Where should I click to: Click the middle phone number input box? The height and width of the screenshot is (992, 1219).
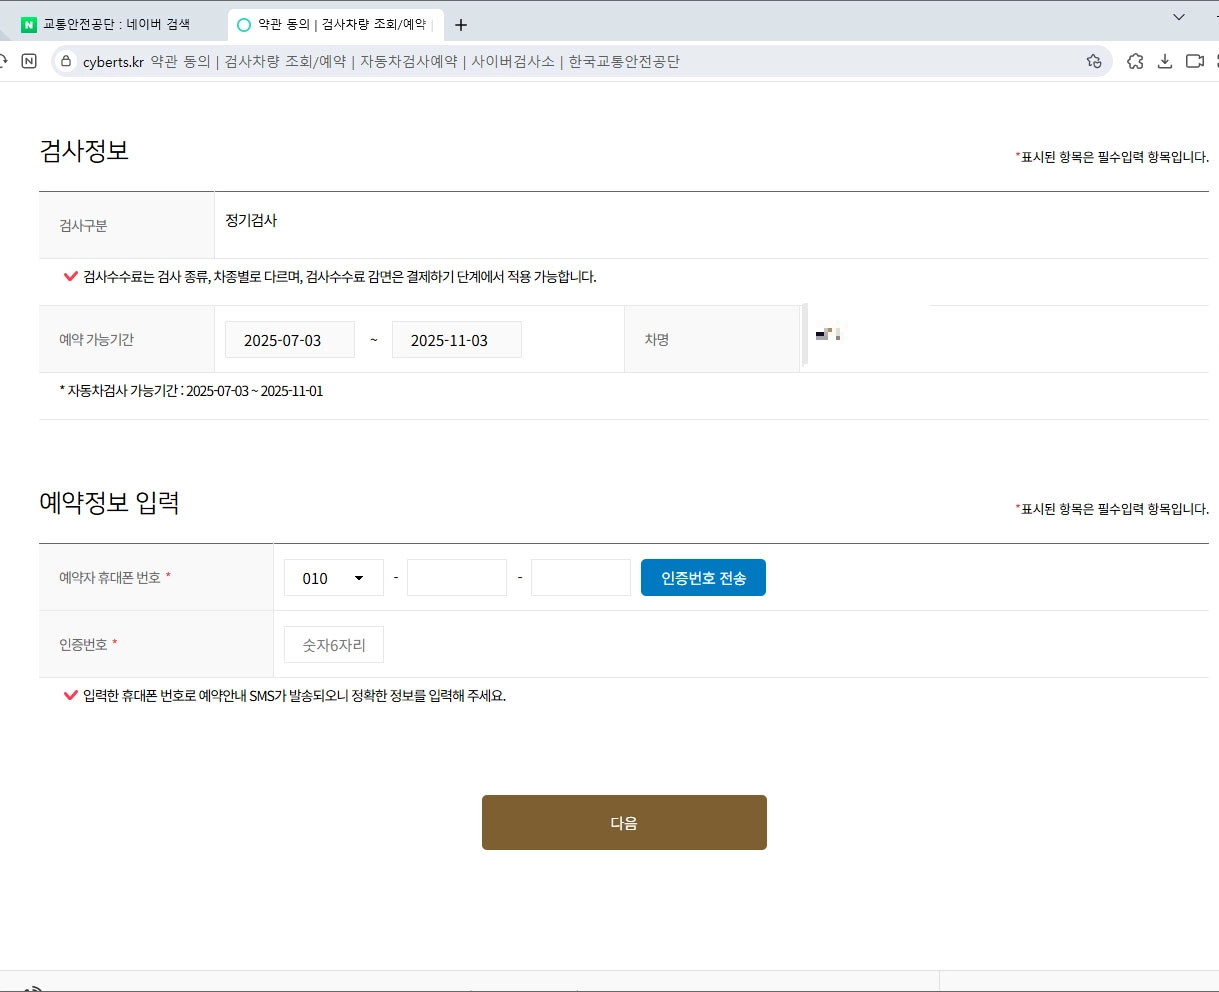tap(457, 577)
